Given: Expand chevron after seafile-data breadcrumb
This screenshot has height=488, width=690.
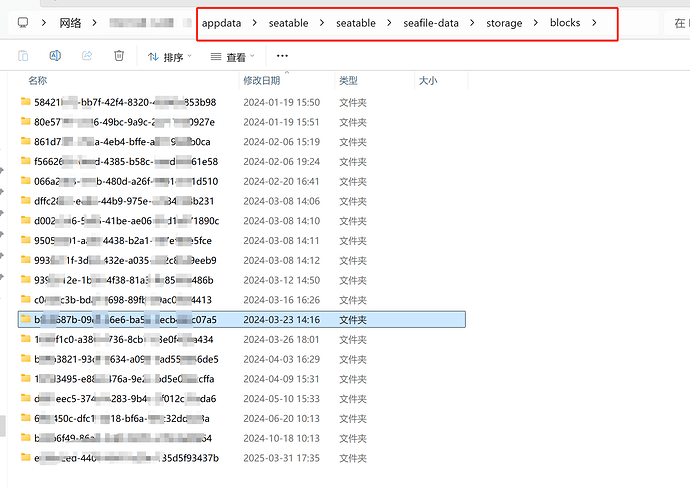Looking at the screenshot, I should (472, 23).
